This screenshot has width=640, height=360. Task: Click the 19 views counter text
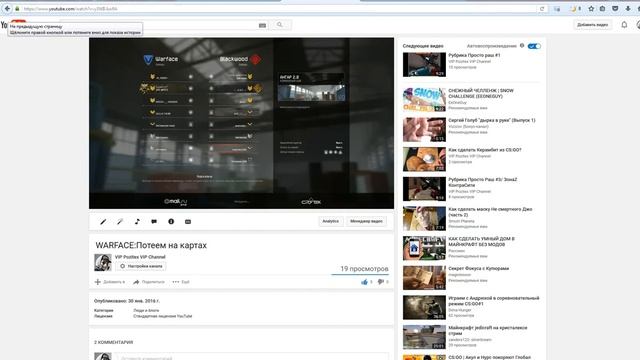(364, 269)
